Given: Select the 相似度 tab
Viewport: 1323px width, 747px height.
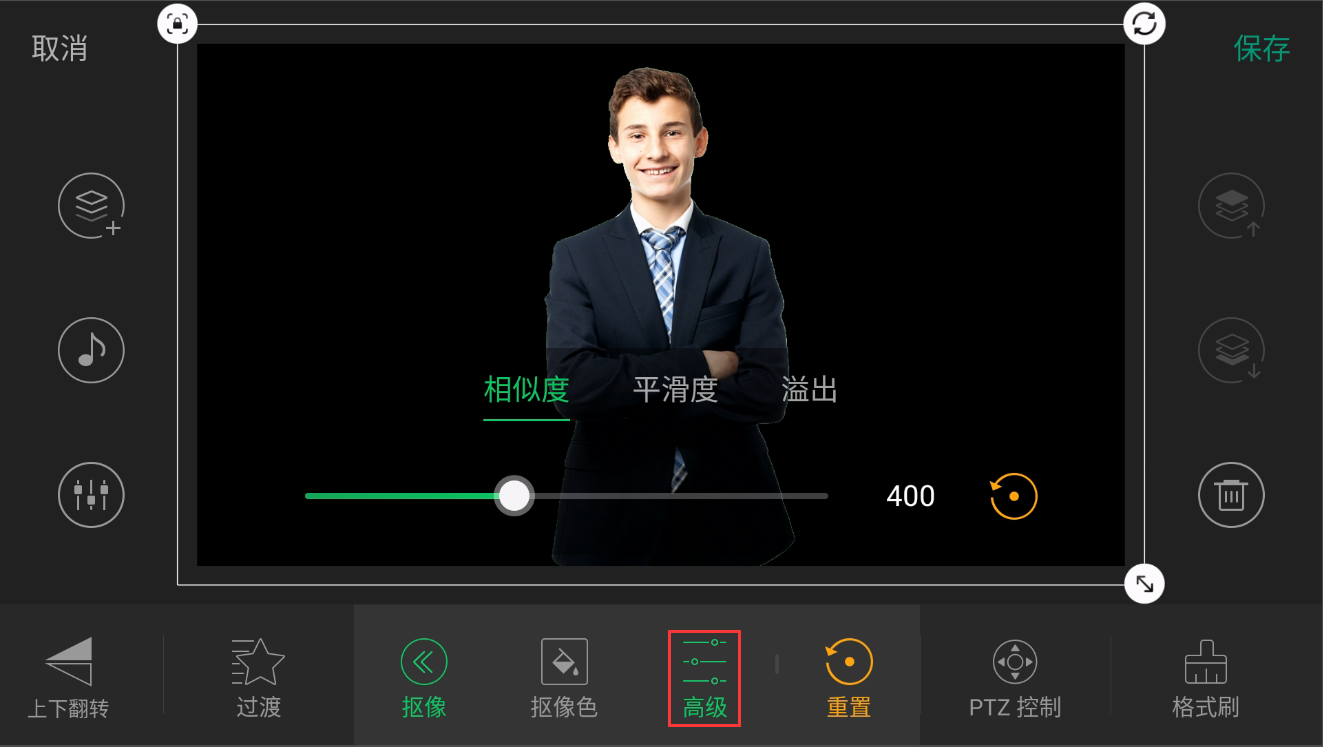Looking at the screenshot, I should coord(526,390).
